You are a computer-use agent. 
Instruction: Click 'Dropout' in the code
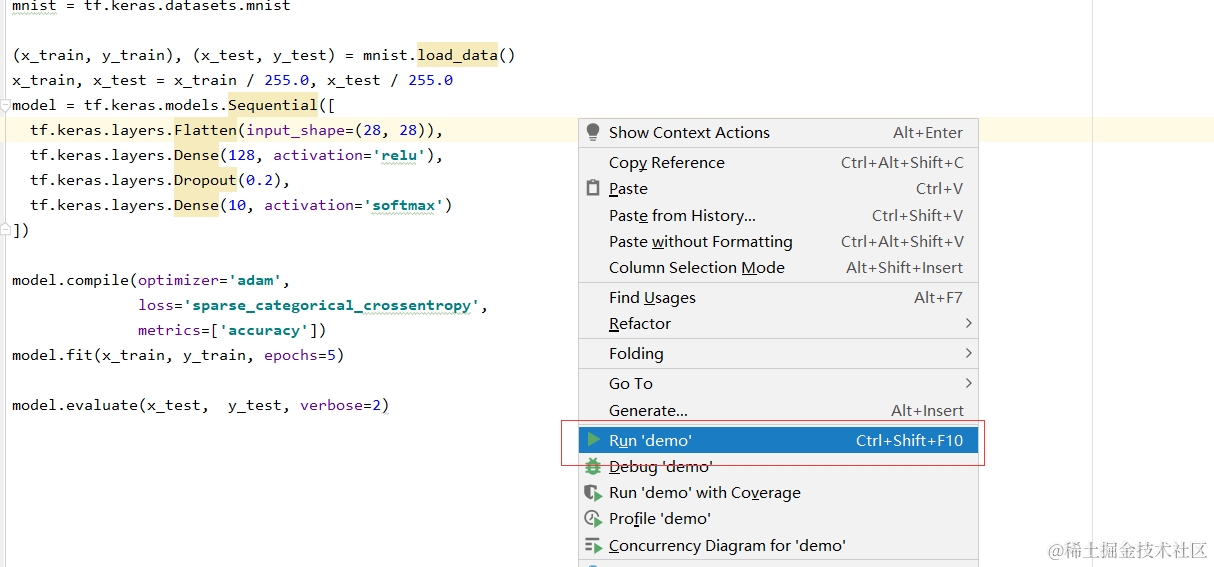pyautogui.click(x=205, y=180)
